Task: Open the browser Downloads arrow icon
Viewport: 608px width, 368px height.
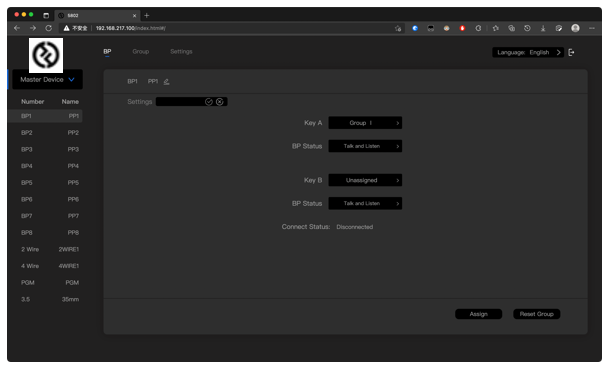Action: point(543,28)
